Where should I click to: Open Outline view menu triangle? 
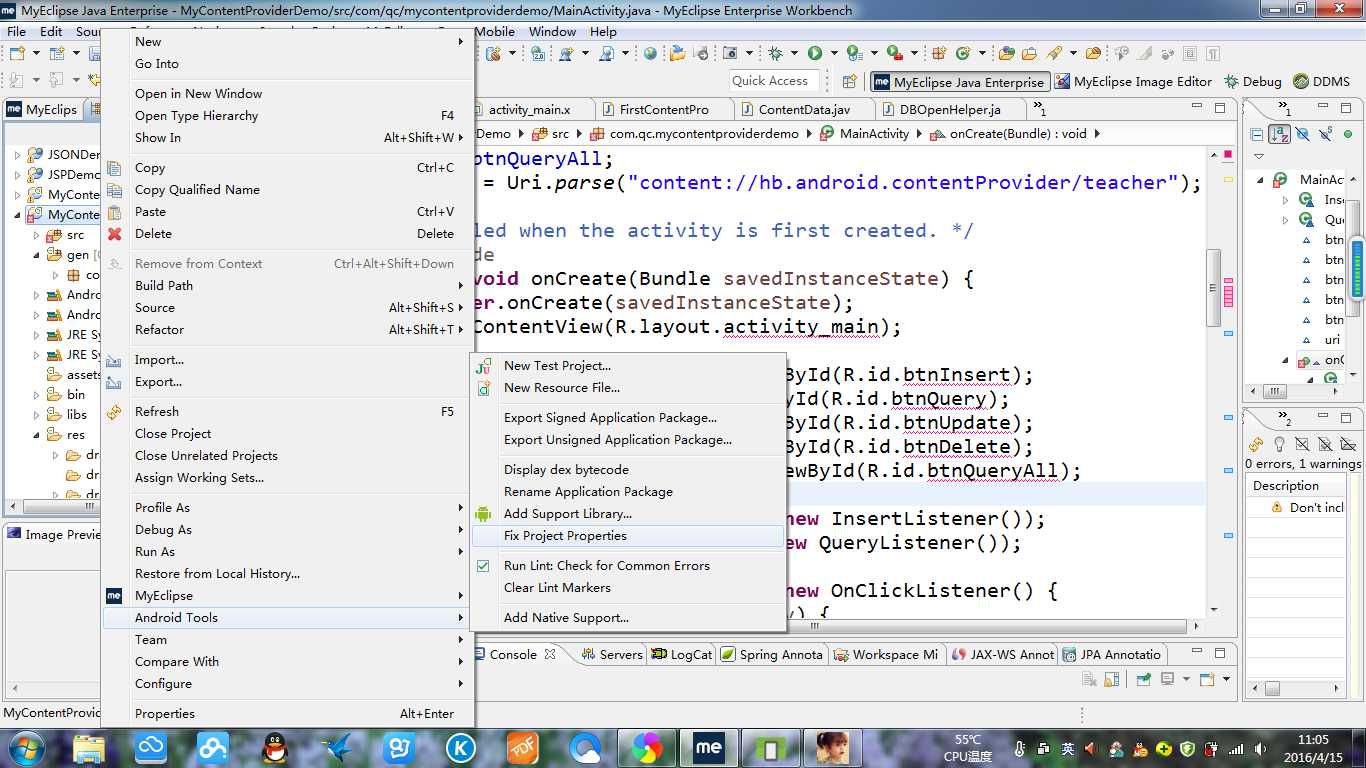tap(1259, 156)
